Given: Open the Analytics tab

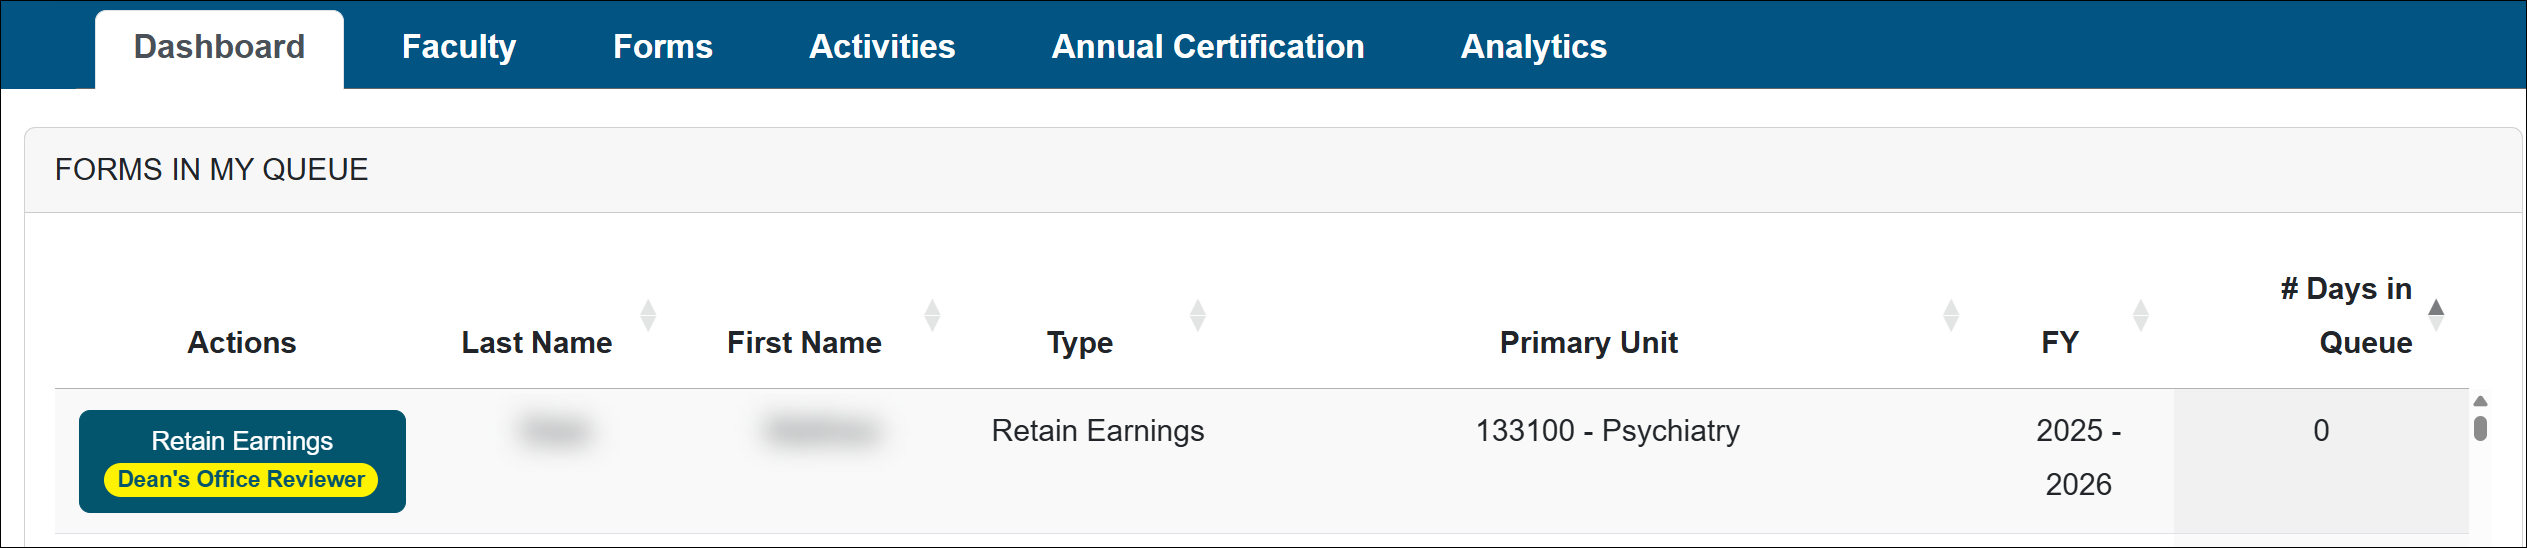Looking at the screenshot, I should [x=1533, y=47].
